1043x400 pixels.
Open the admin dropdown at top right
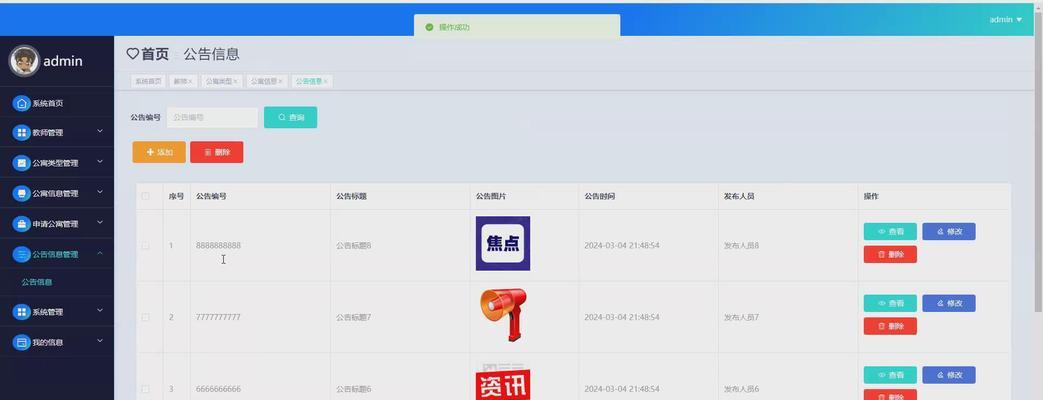(1005, 20)
